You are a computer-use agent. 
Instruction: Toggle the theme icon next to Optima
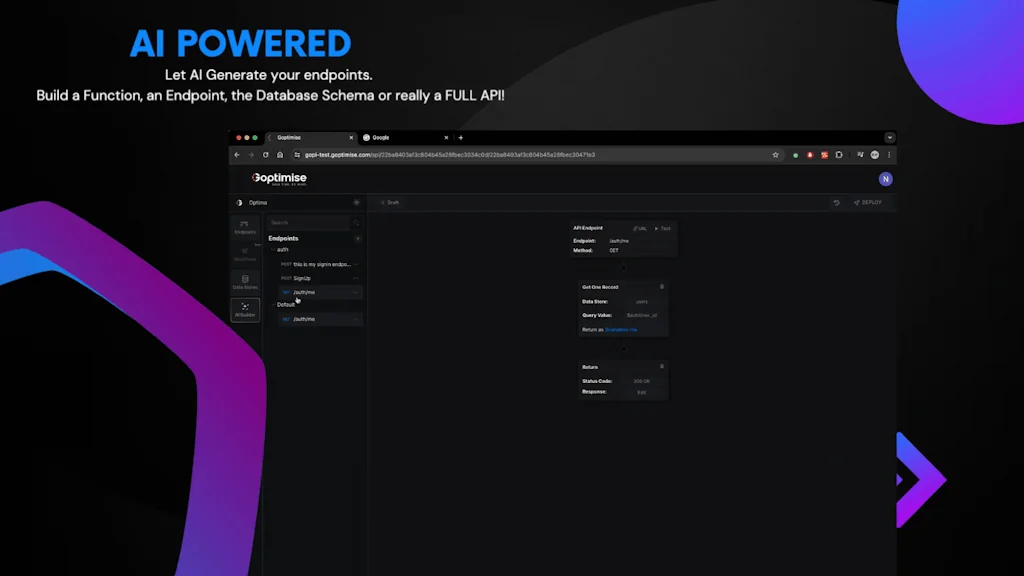click(239, 203)
